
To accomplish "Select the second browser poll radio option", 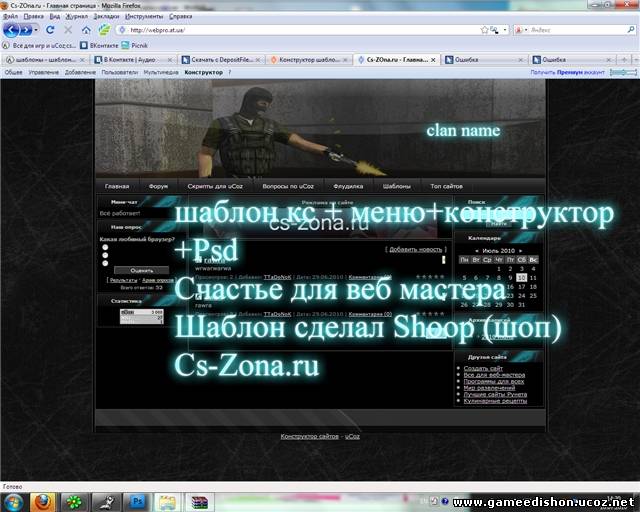I will click(x=104, y=256).
